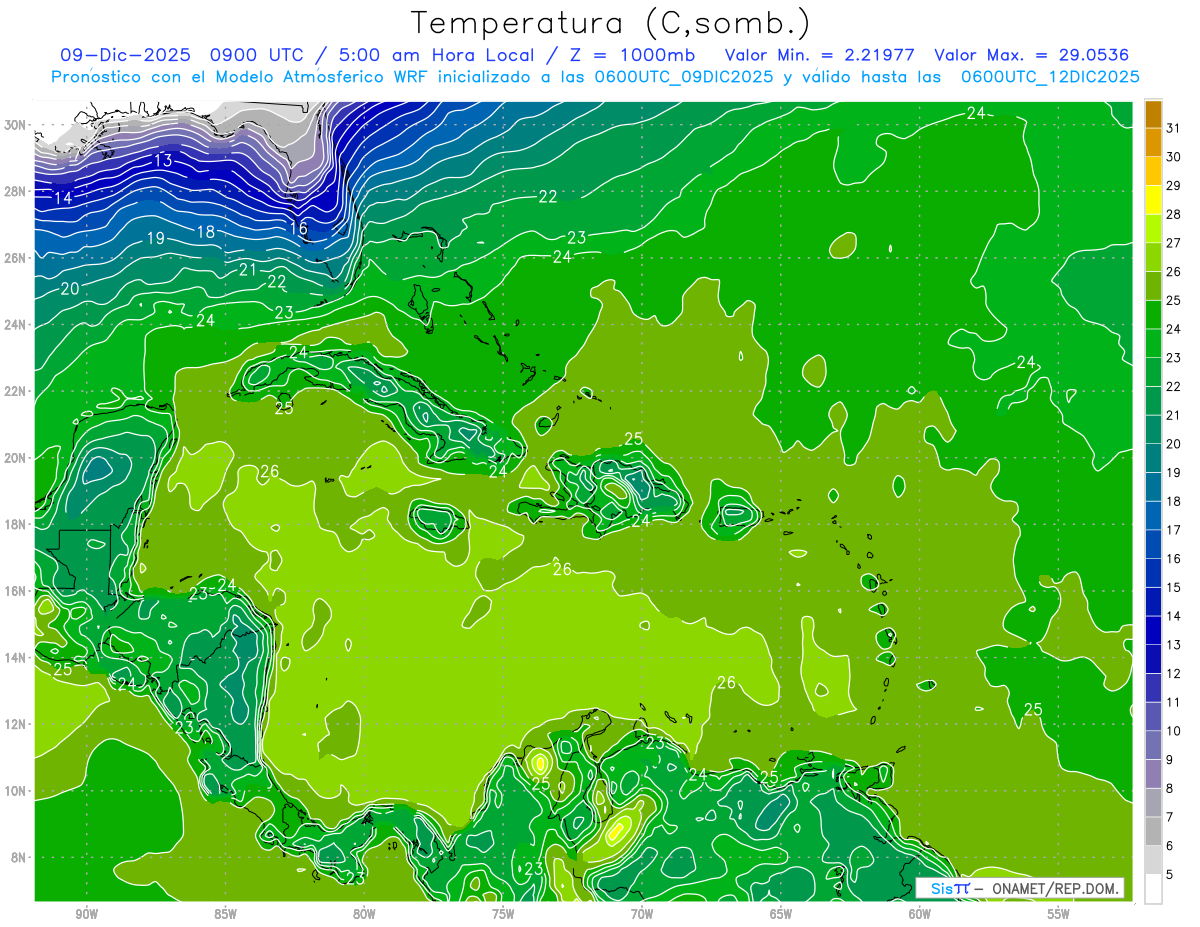1200x927 pixels.
Task: Click the legend value "10"
Action: click(x=1174, y=731)
